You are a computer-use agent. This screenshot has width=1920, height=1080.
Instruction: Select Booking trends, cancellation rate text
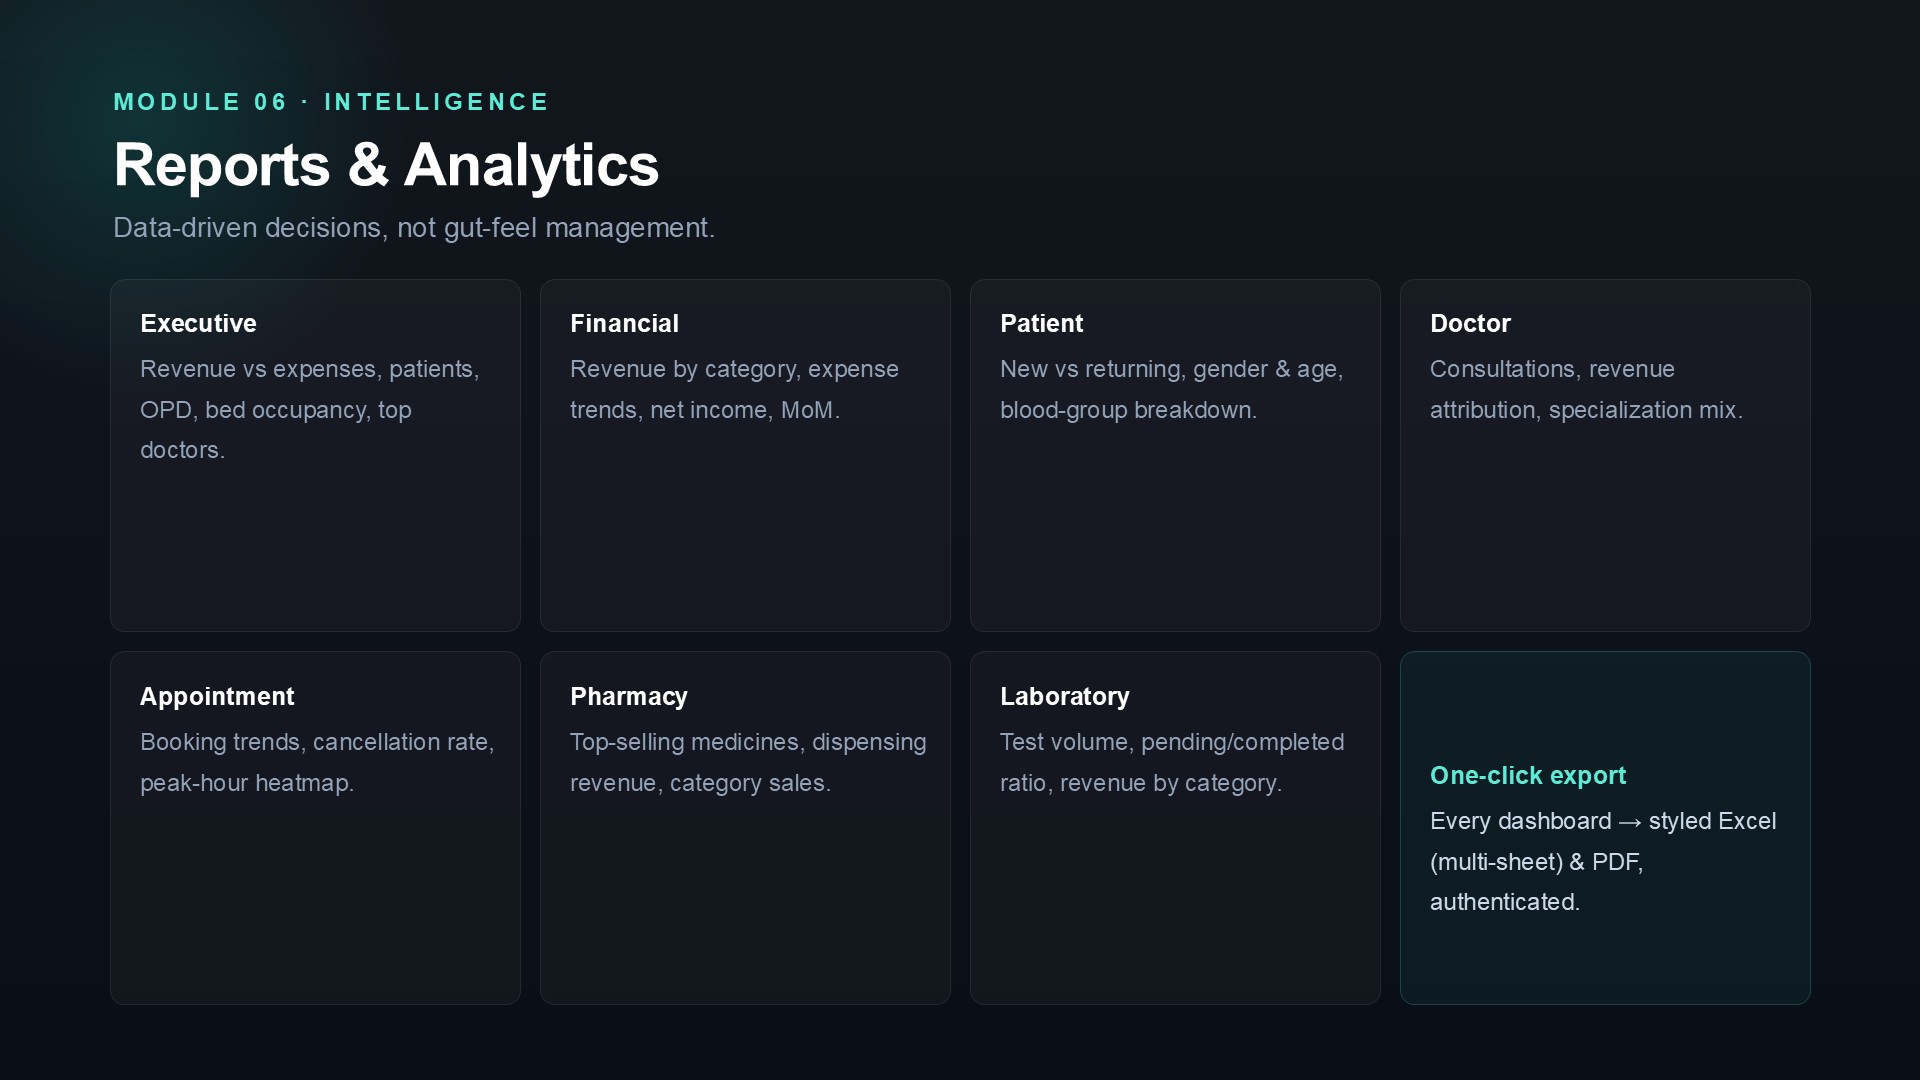coord(317,762)
